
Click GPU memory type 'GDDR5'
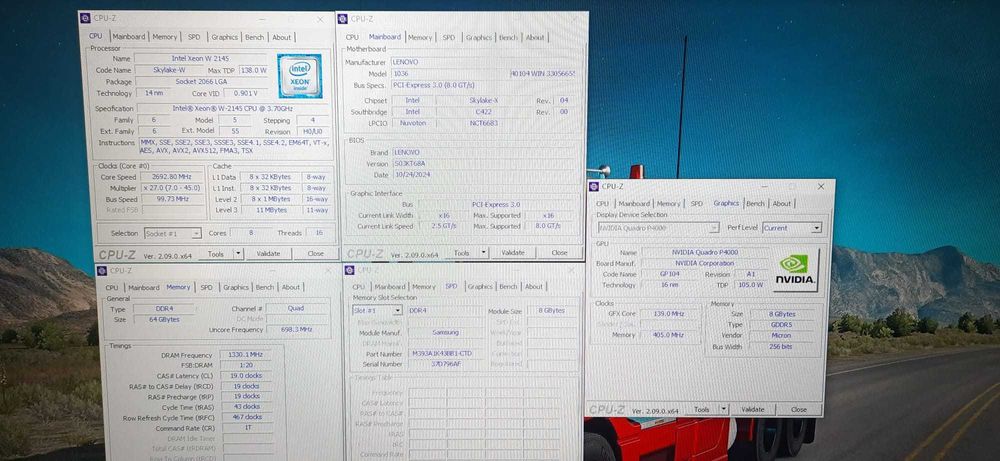point(781,325)
